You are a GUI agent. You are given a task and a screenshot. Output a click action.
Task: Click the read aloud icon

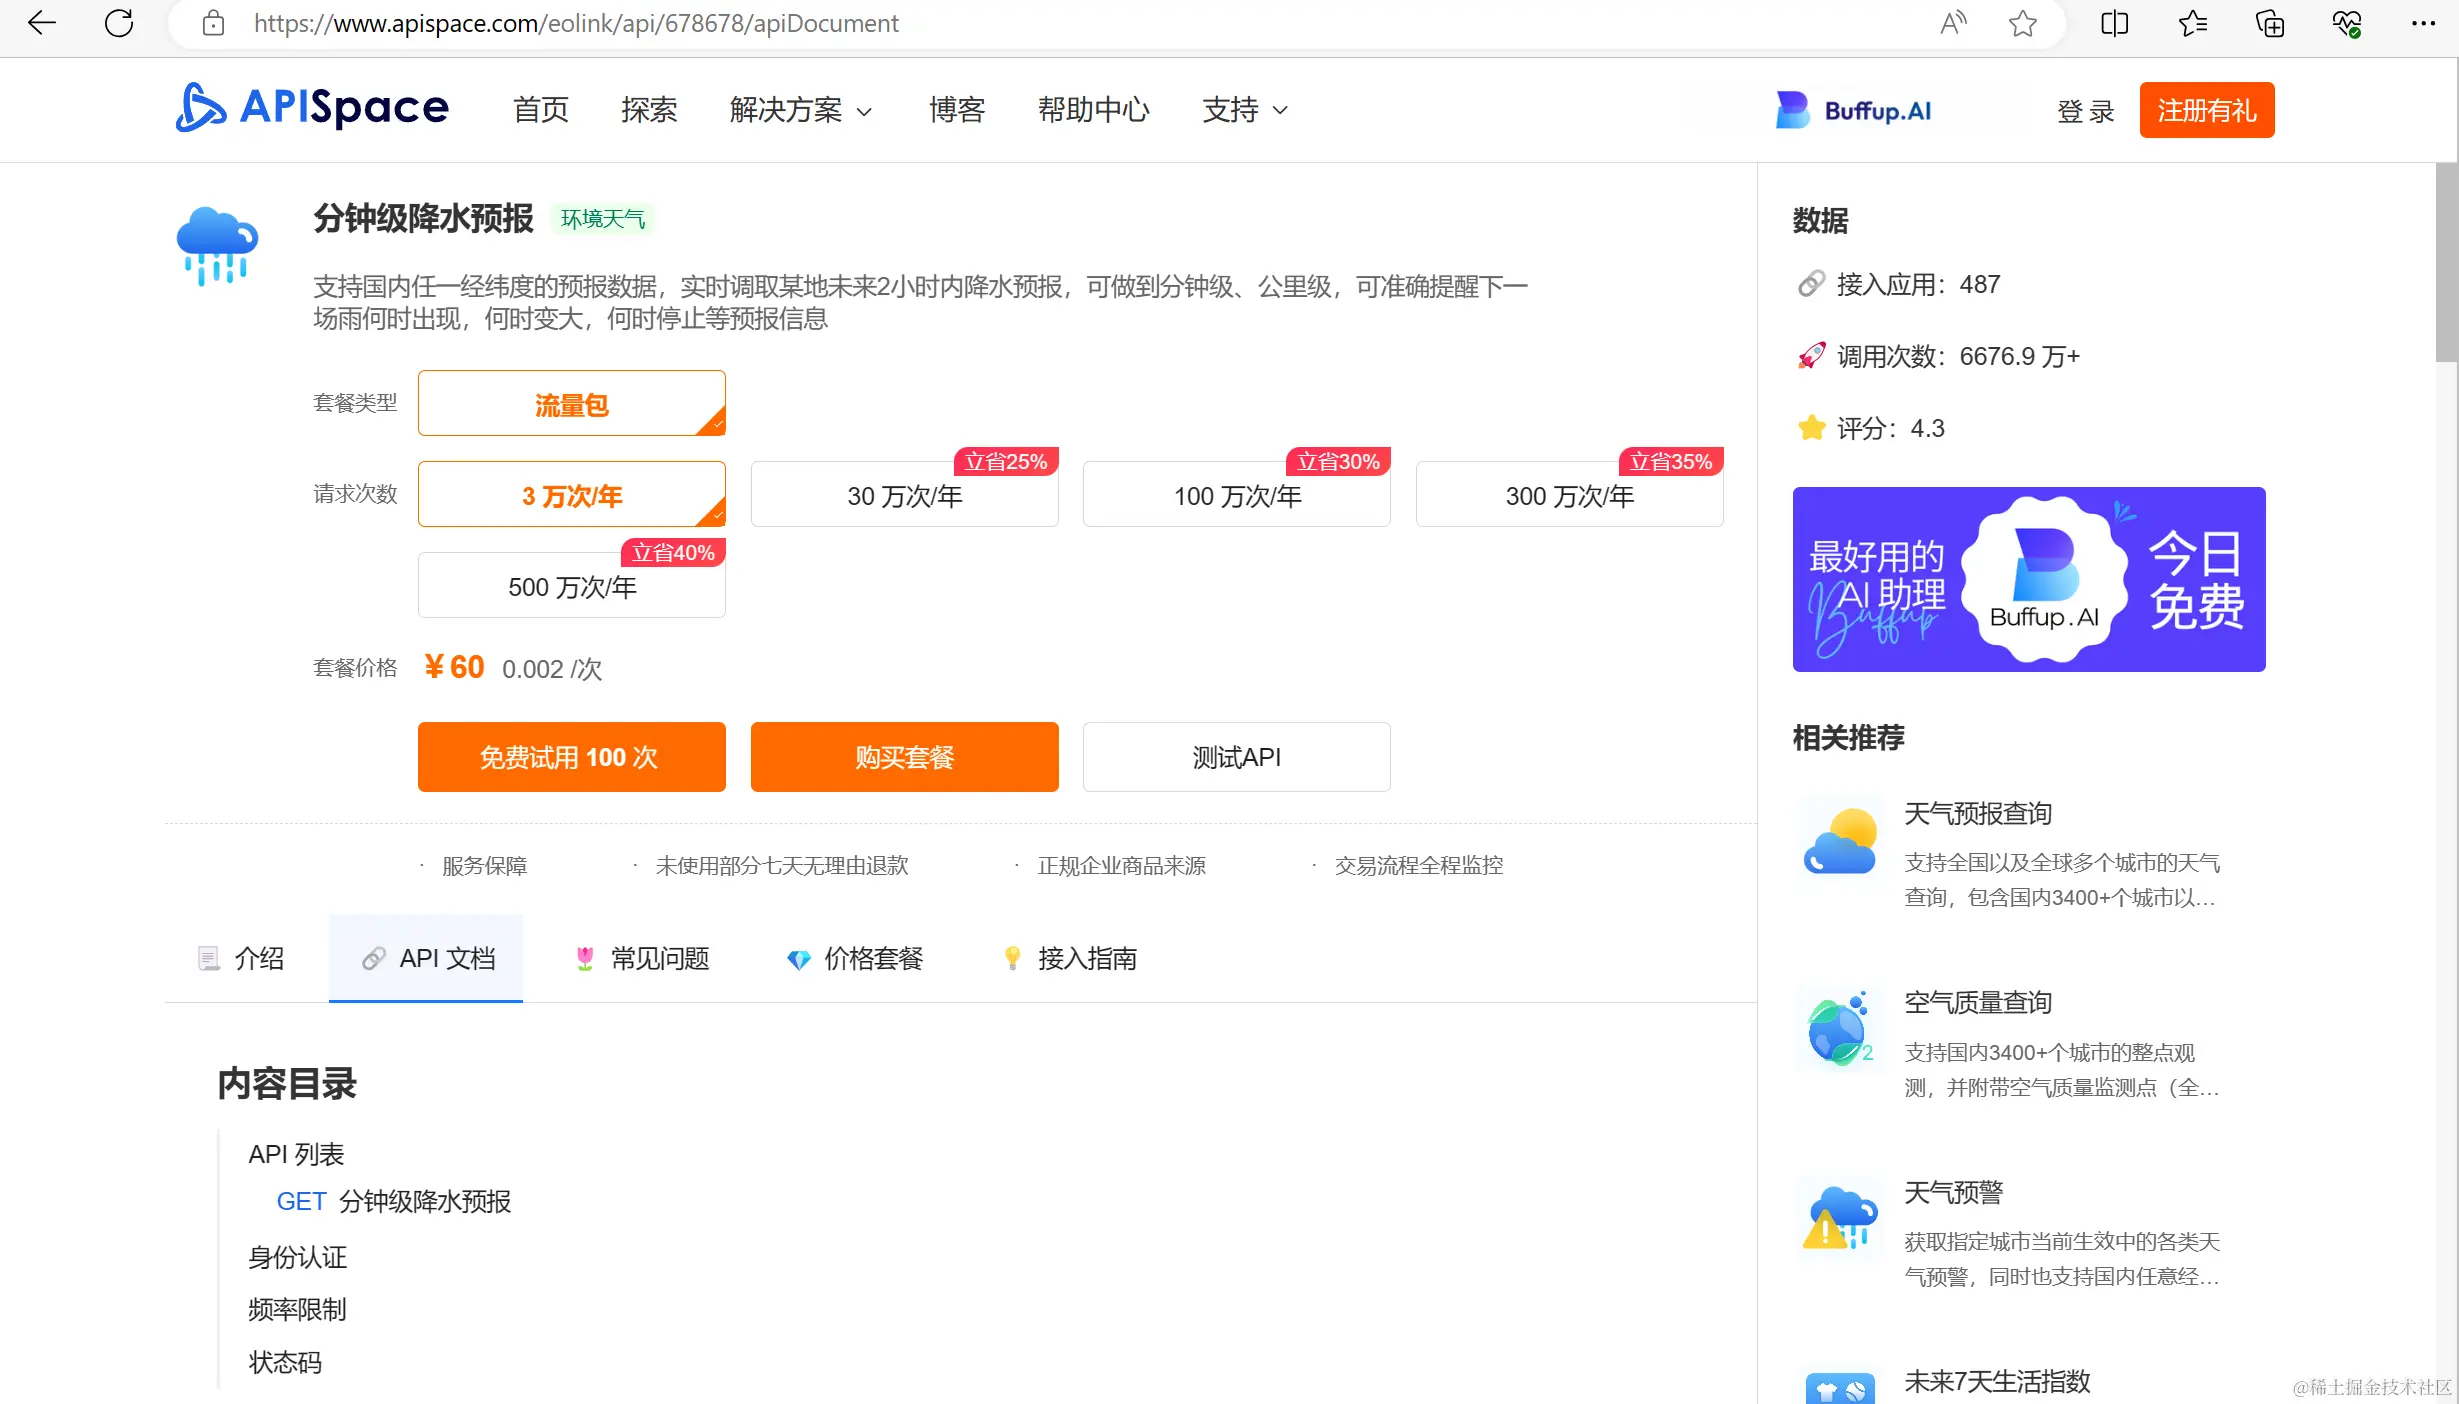(x=1952, y=23)
